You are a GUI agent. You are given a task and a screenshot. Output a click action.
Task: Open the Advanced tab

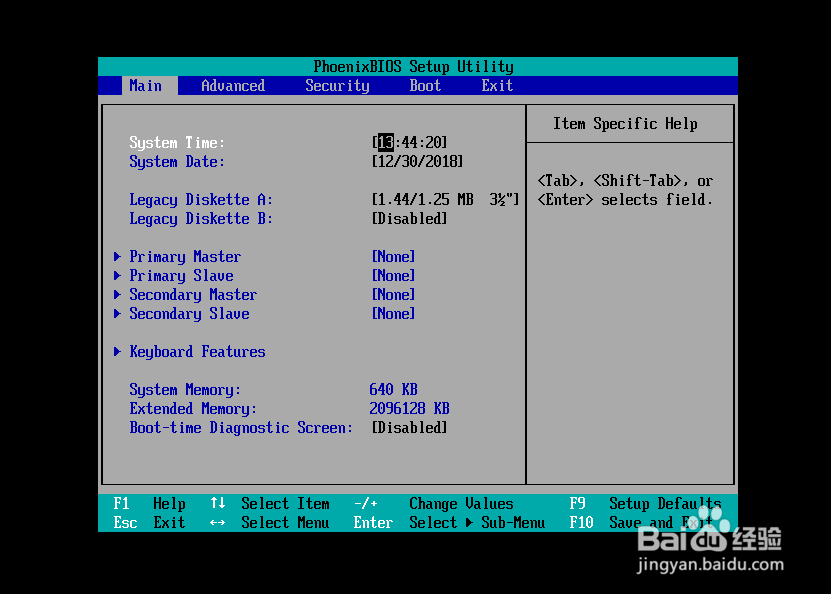point(233,86)
